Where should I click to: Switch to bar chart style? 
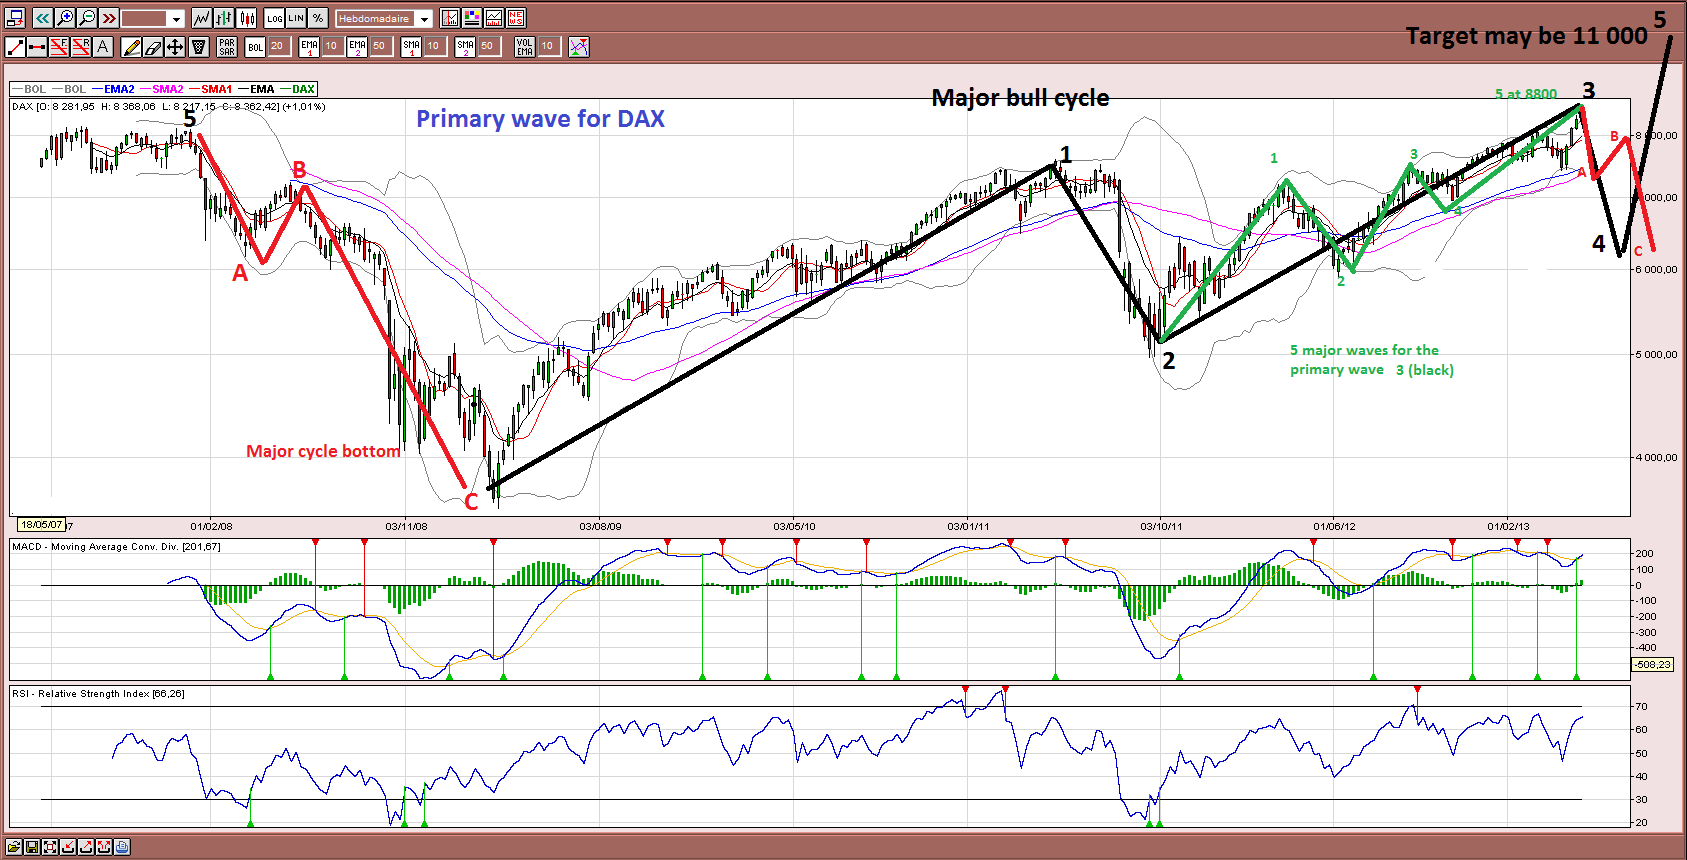pyautogui.click(x=224, y=18)
